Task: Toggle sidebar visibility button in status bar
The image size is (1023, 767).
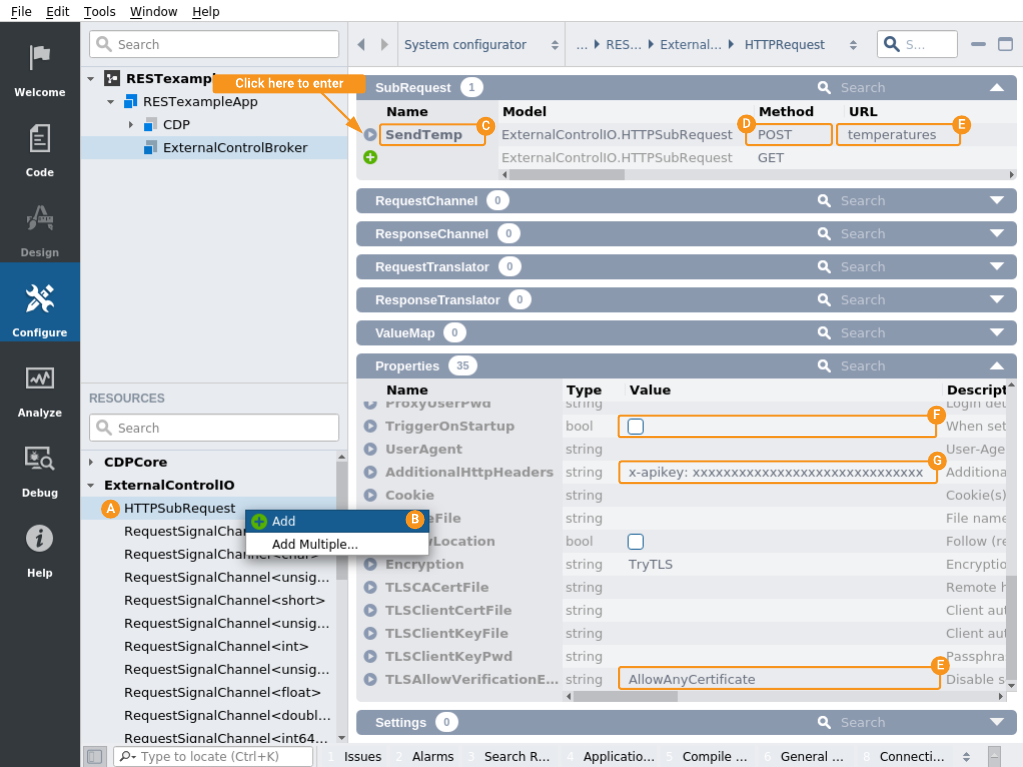Action: (94, 757)
